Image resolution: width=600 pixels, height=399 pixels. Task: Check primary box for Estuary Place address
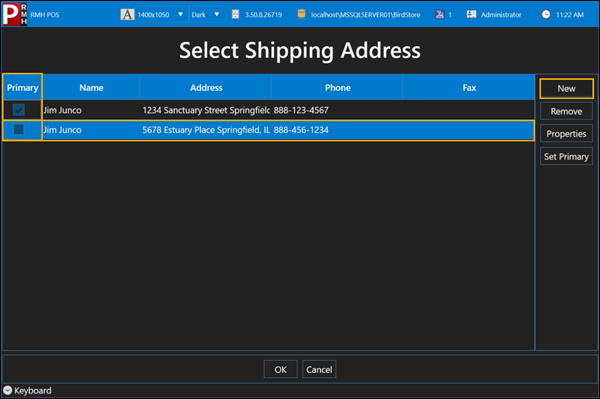18,130
